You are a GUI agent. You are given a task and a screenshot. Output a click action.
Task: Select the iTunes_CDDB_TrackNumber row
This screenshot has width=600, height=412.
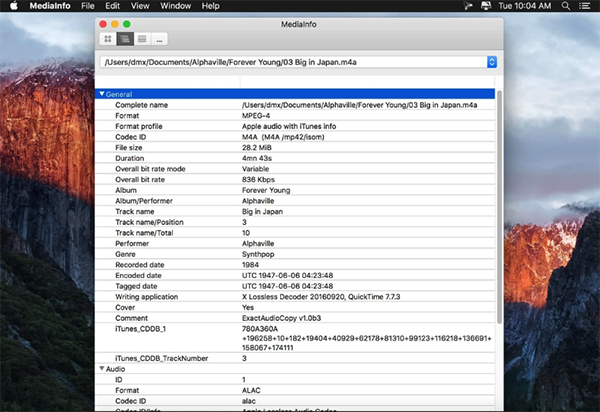[295, 358]
